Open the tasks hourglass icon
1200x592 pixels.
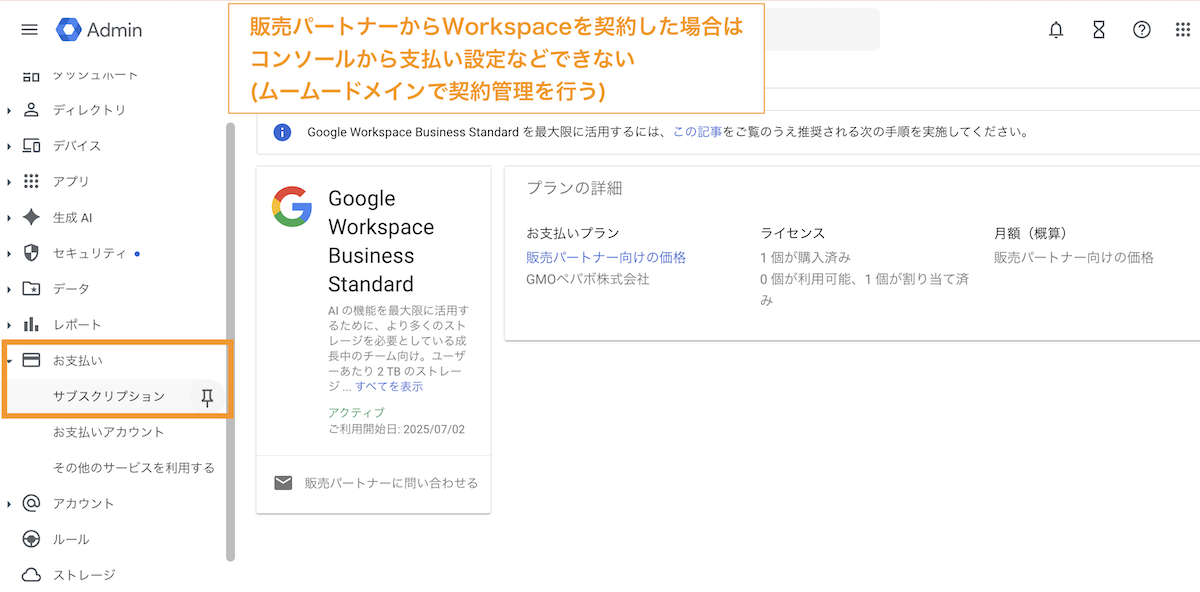click(x=1099, y=30)
